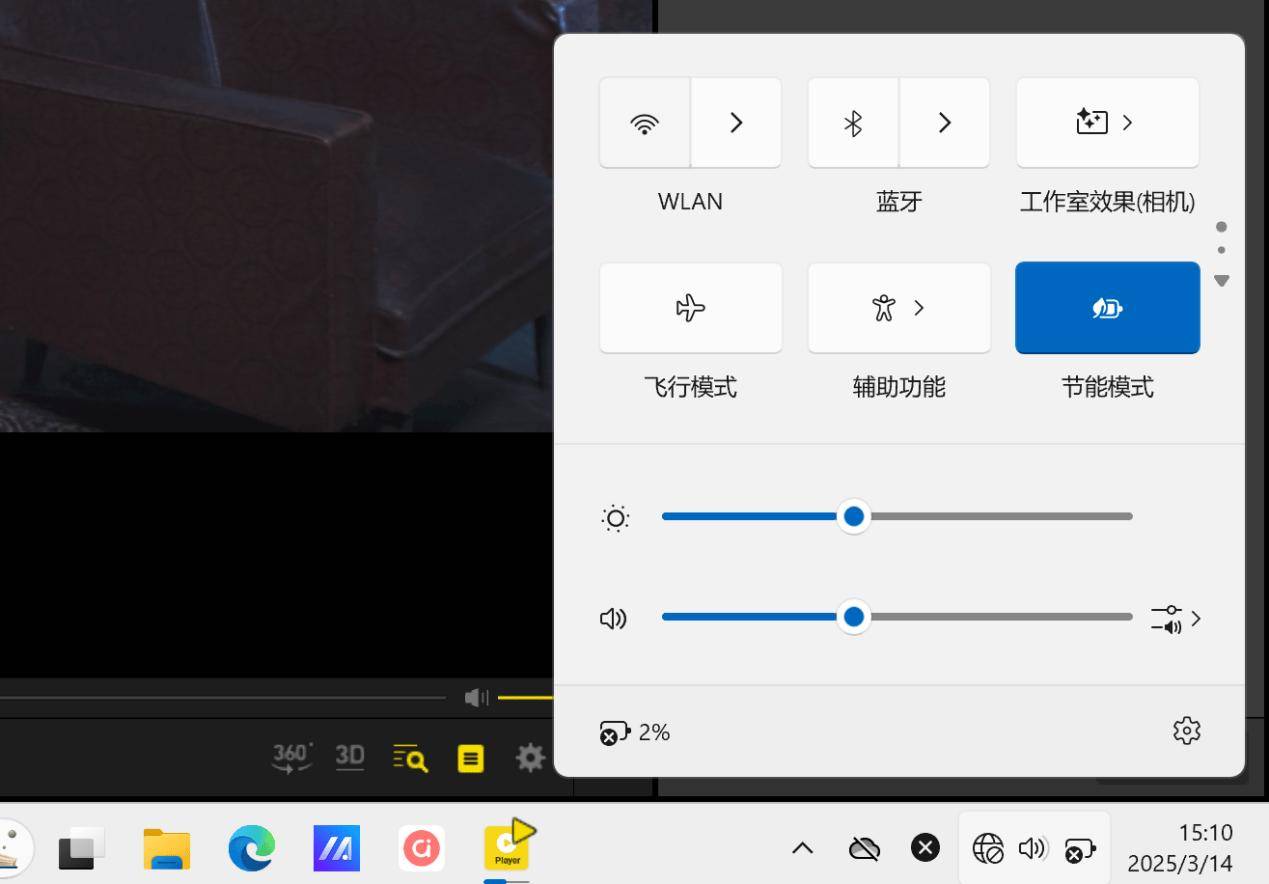This screenshot has width=1269, height=884.
Task: Open accessibility (辅助功能) options
Action: (x=898, y=308)
